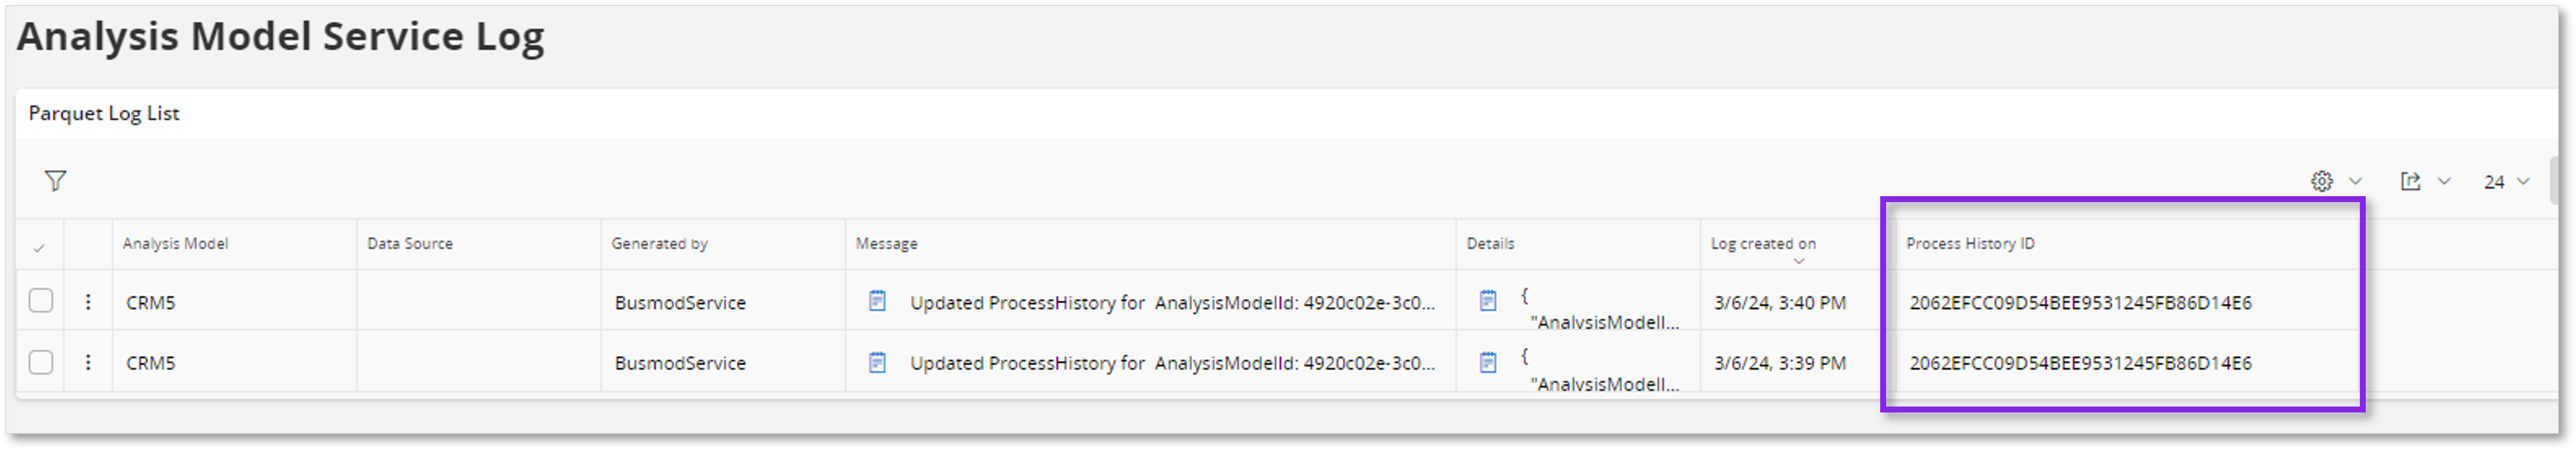2576x451 pixels.
Task: Expand the settings gear dropdown chevron
Action: pyautogui.click(x=2355, y=181)
